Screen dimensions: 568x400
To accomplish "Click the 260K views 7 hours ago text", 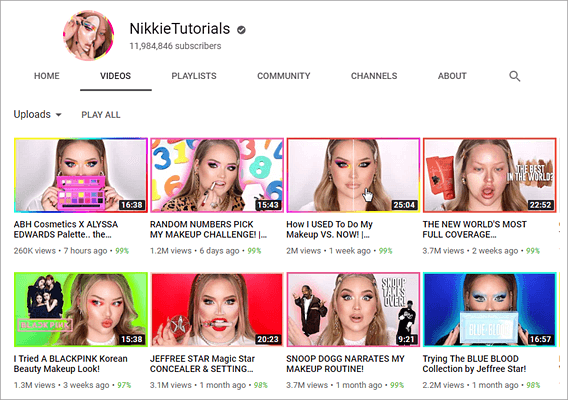I will coord(60,251).
